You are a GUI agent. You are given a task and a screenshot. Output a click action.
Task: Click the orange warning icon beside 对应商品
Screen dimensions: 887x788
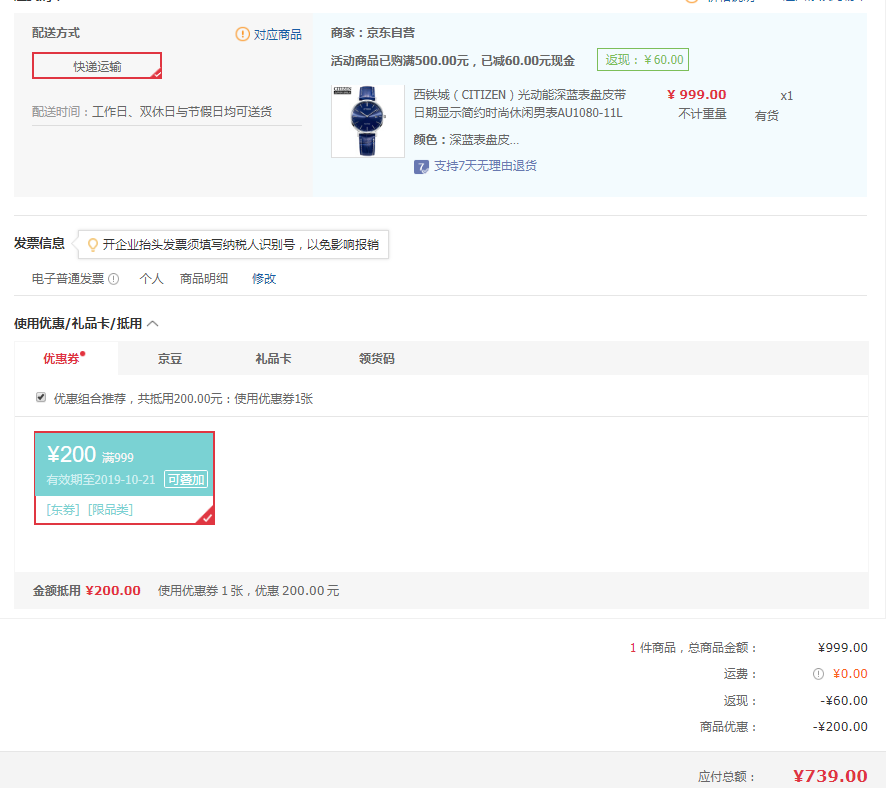point(242,34)
